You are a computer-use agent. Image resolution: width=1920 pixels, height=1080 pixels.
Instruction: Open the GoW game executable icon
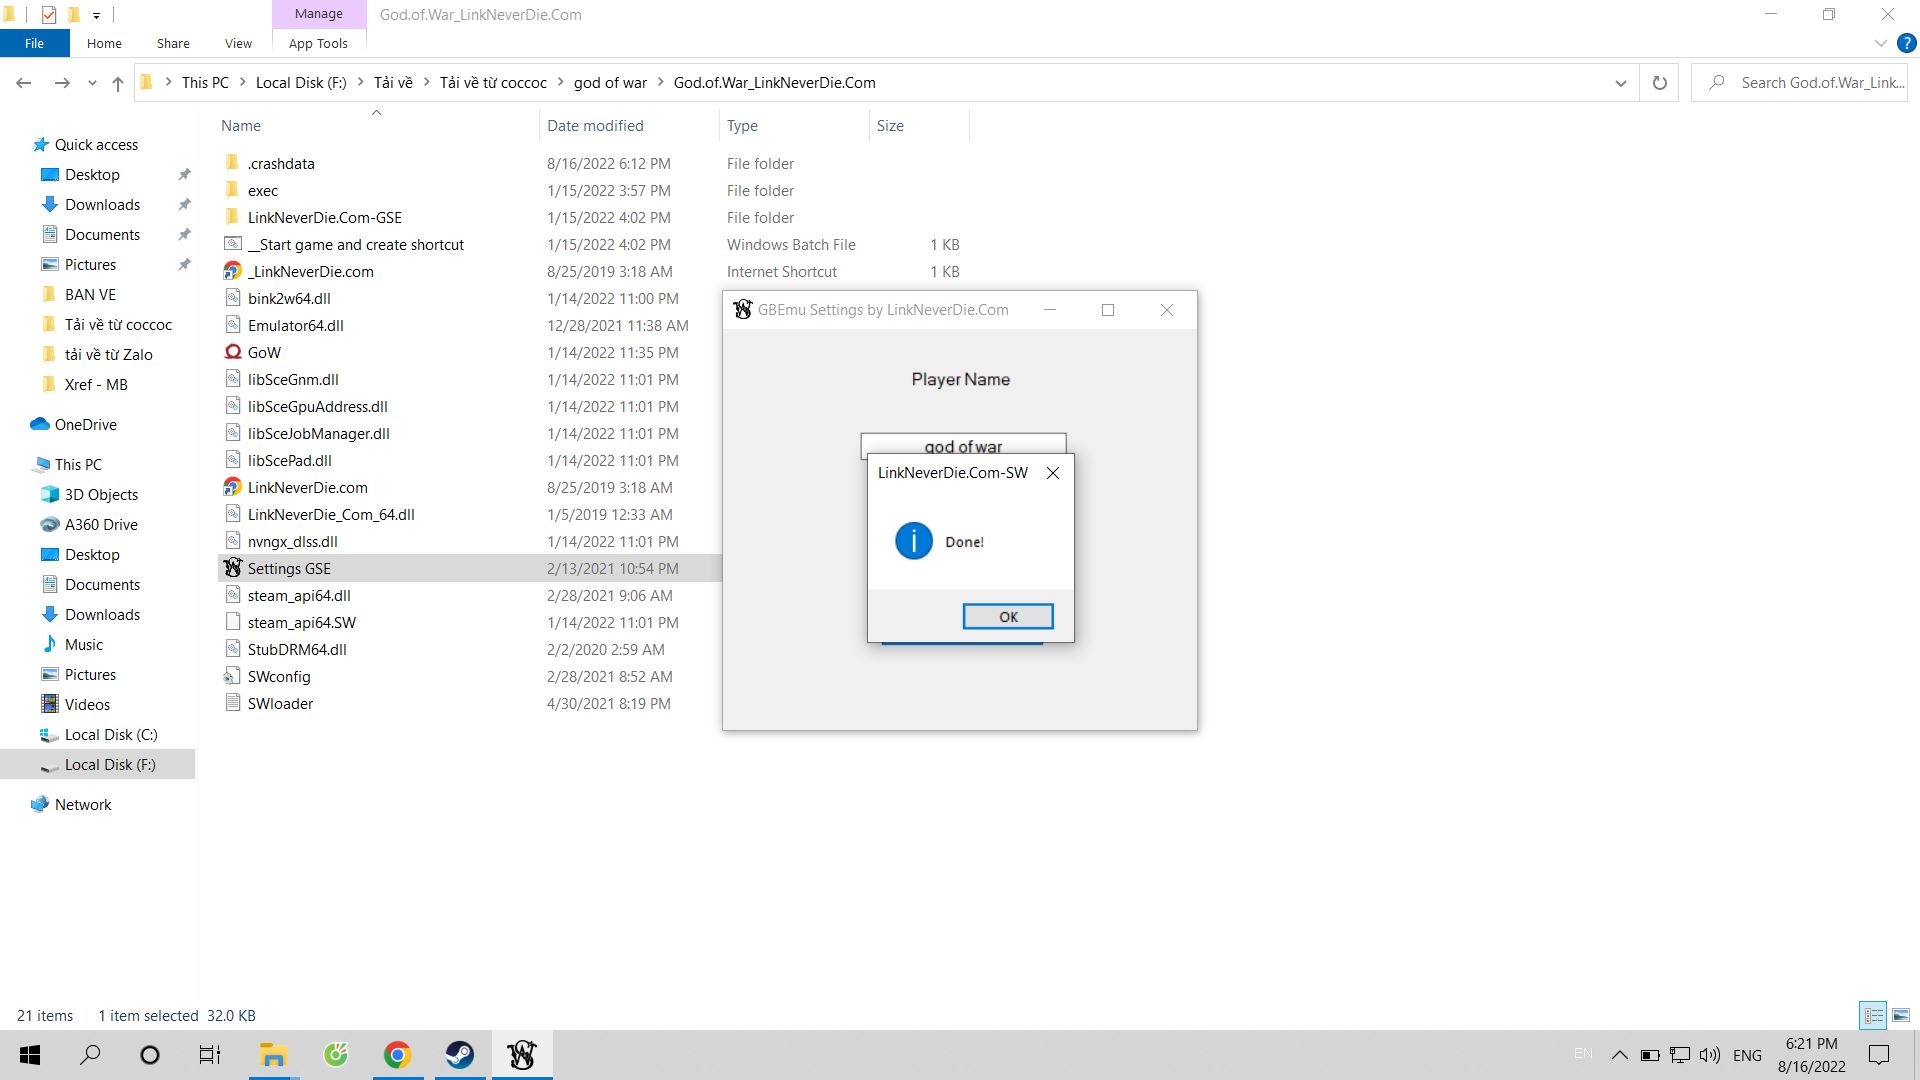233,352
